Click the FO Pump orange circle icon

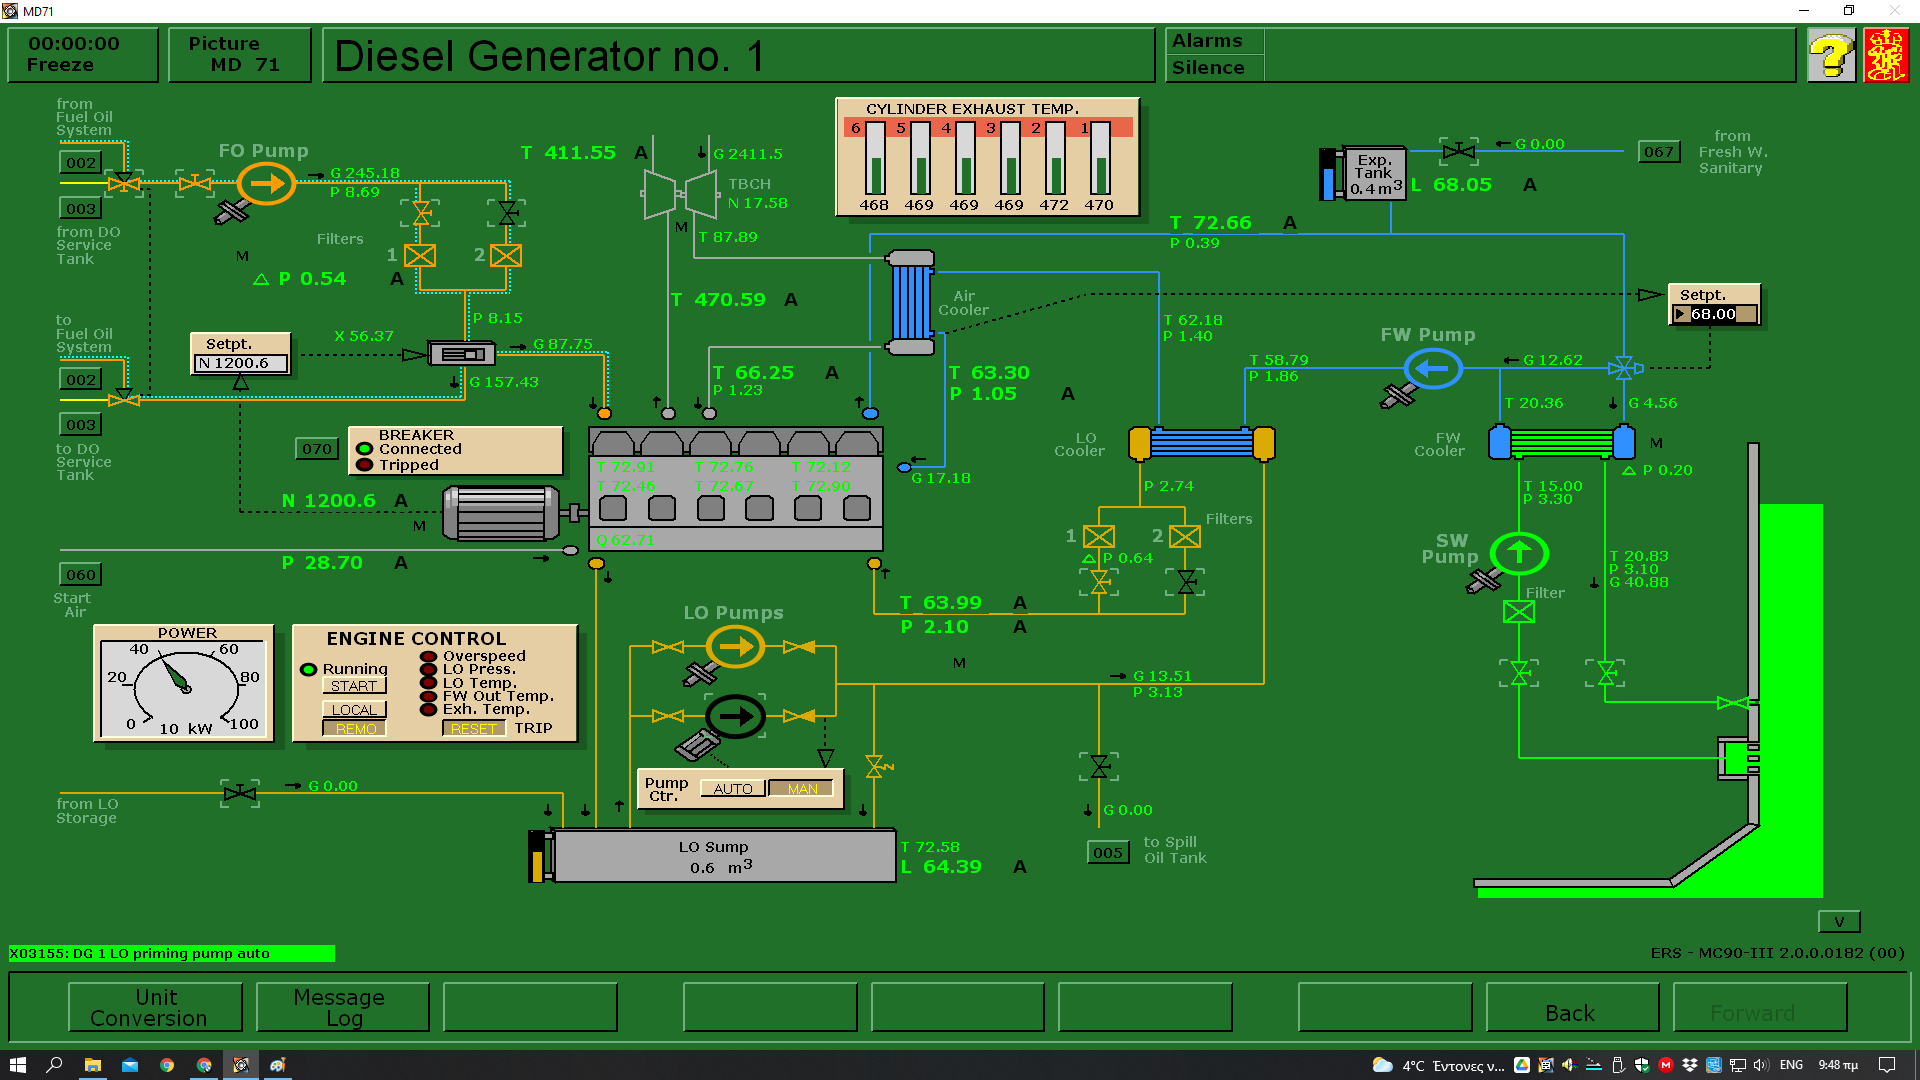(266, 184)
